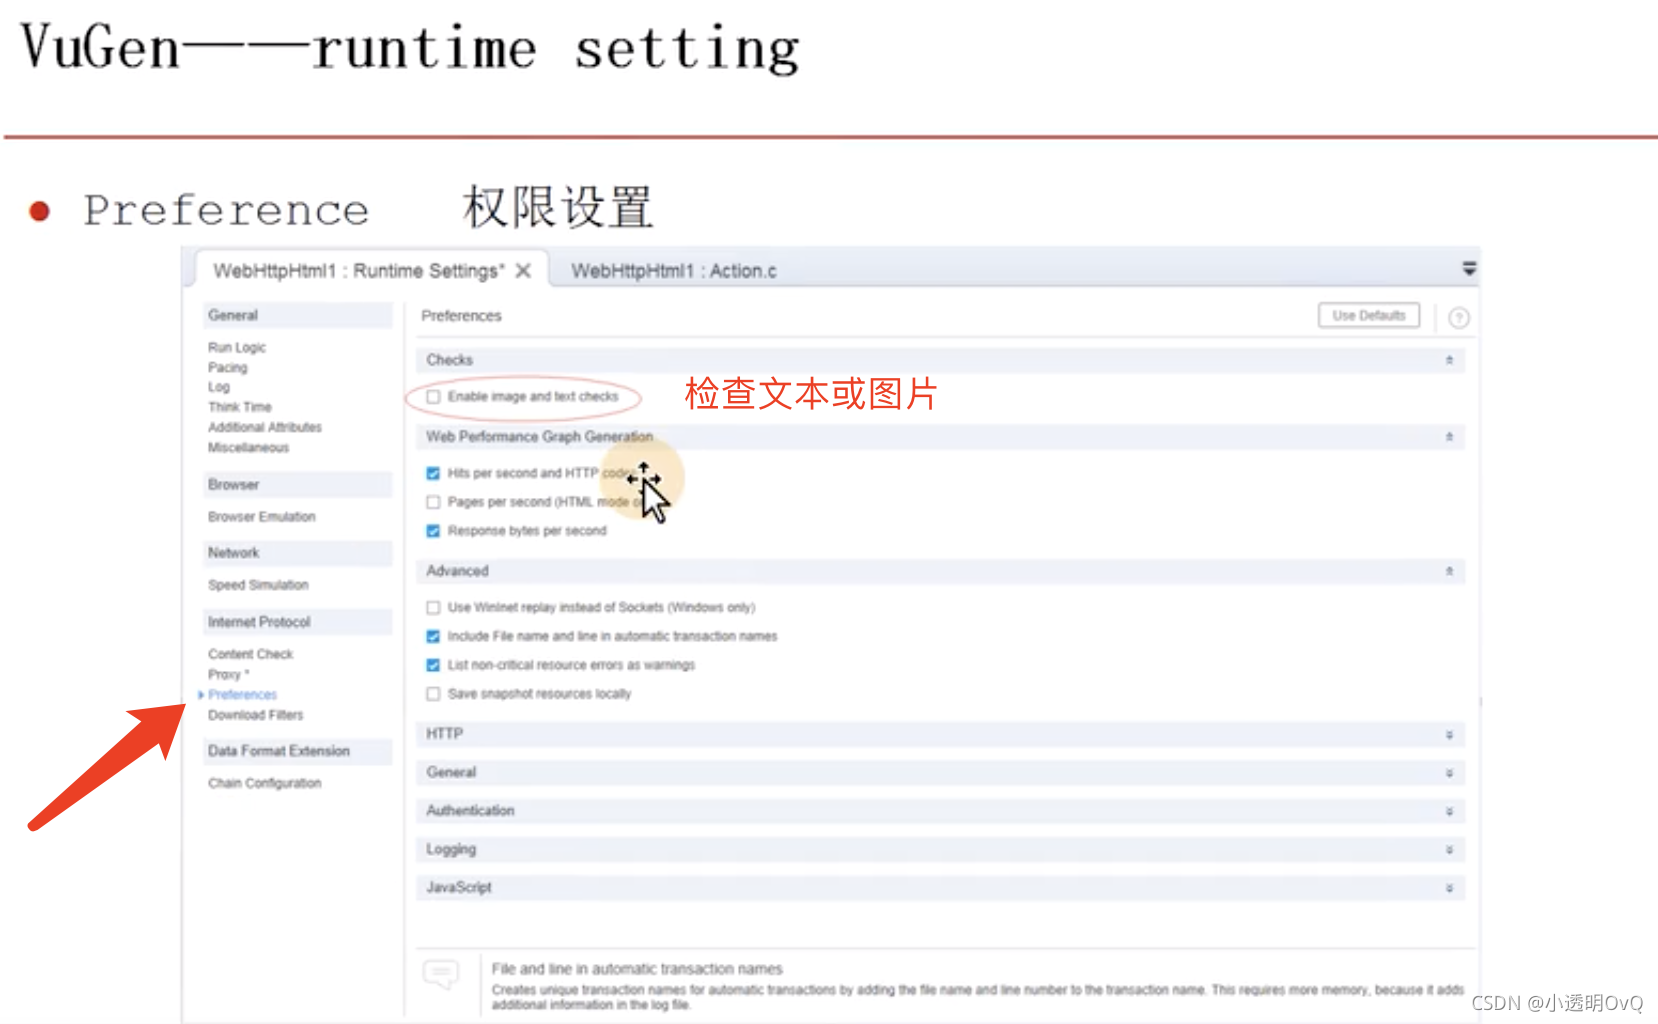Click the comment bubble description icon
This screenshot has width=1658, height=1024.
(441, 974)
